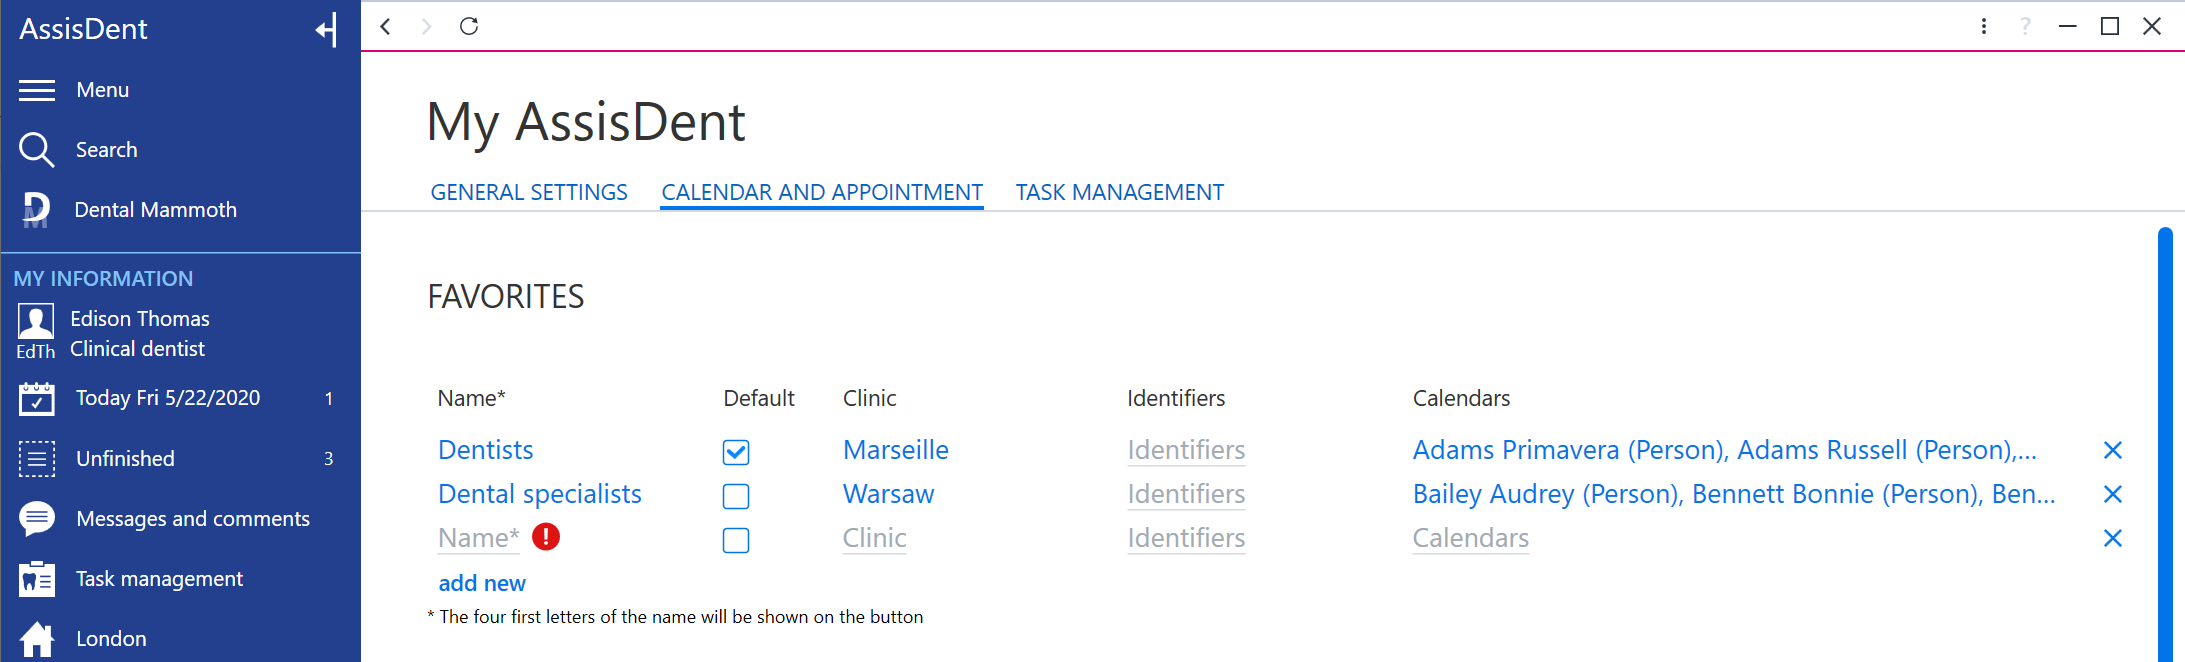Open the hamburger Menu icon

(x=37, y=90)
